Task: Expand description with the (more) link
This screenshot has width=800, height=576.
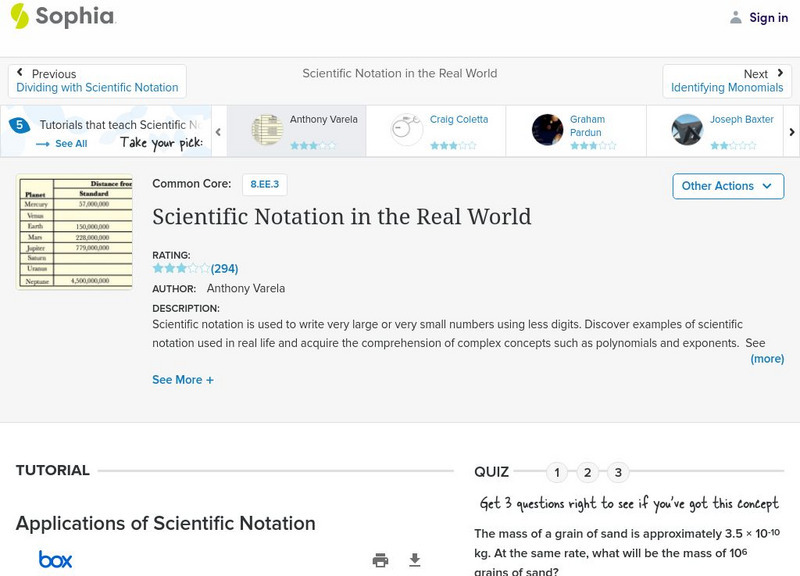Action: (767, 359)
